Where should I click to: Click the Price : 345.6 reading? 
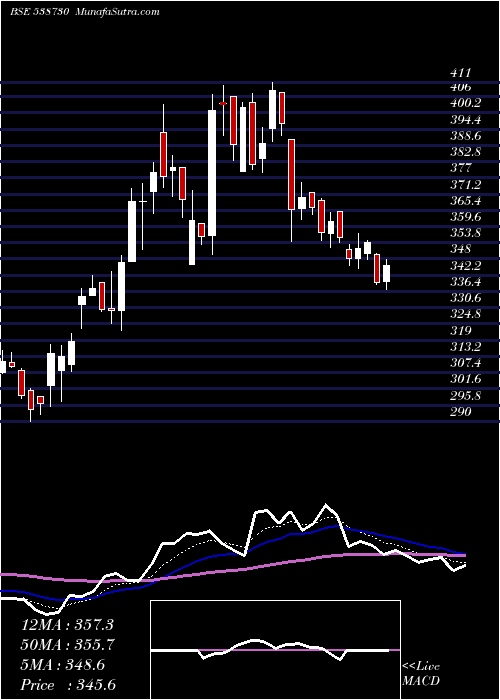pyautogui.click(x=68, y=685)
